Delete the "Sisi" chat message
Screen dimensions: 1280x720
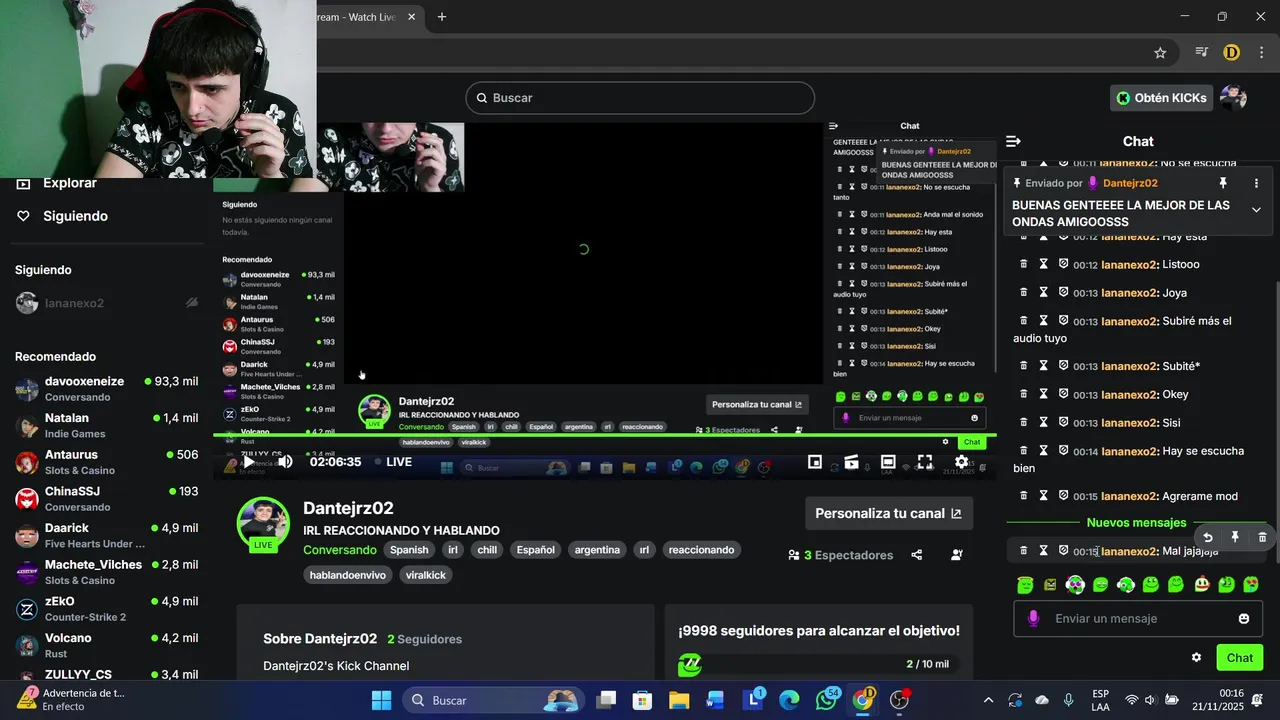pyautogui.click(x=1023, y=422)
